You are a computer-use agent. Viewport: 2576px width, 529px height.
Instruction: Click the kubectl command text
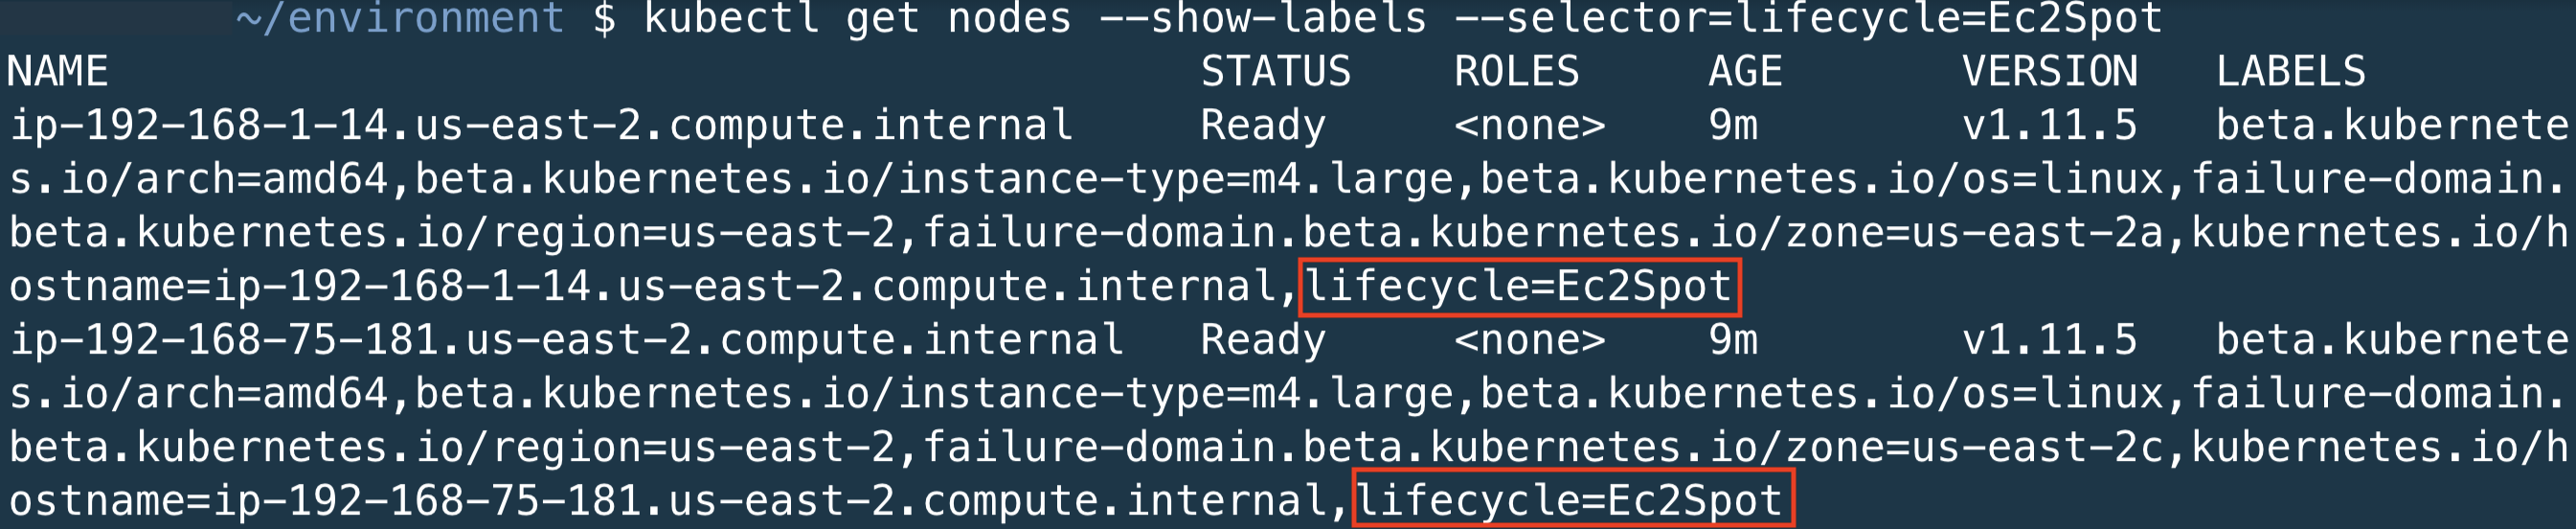[1402, 18]
